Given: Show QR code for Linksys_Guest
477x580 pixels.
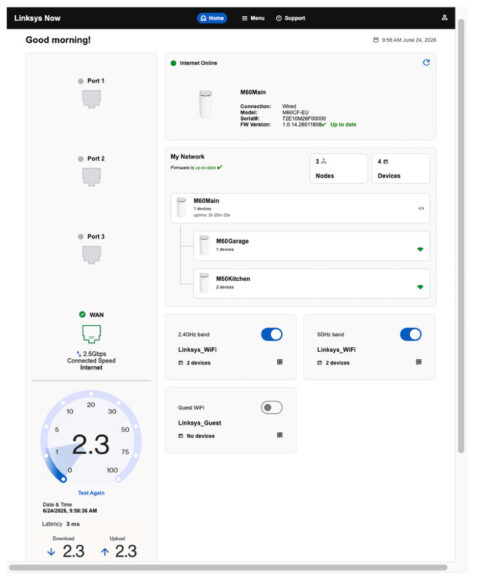Looking at the screenshot, I should [x=280, y=435].
